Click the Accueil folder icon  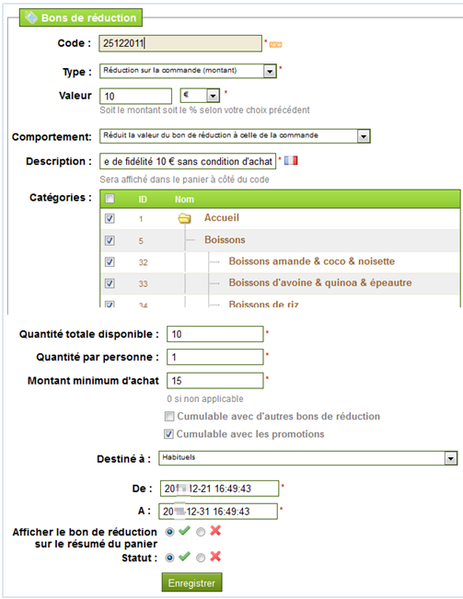point(185,219)
